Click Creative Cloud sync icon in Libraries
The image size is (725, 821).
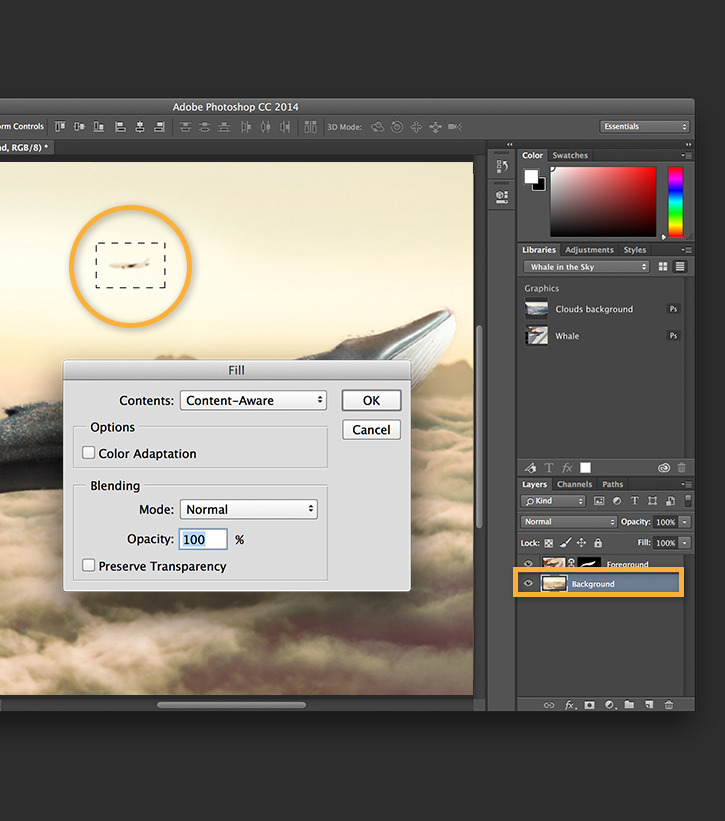664,468
